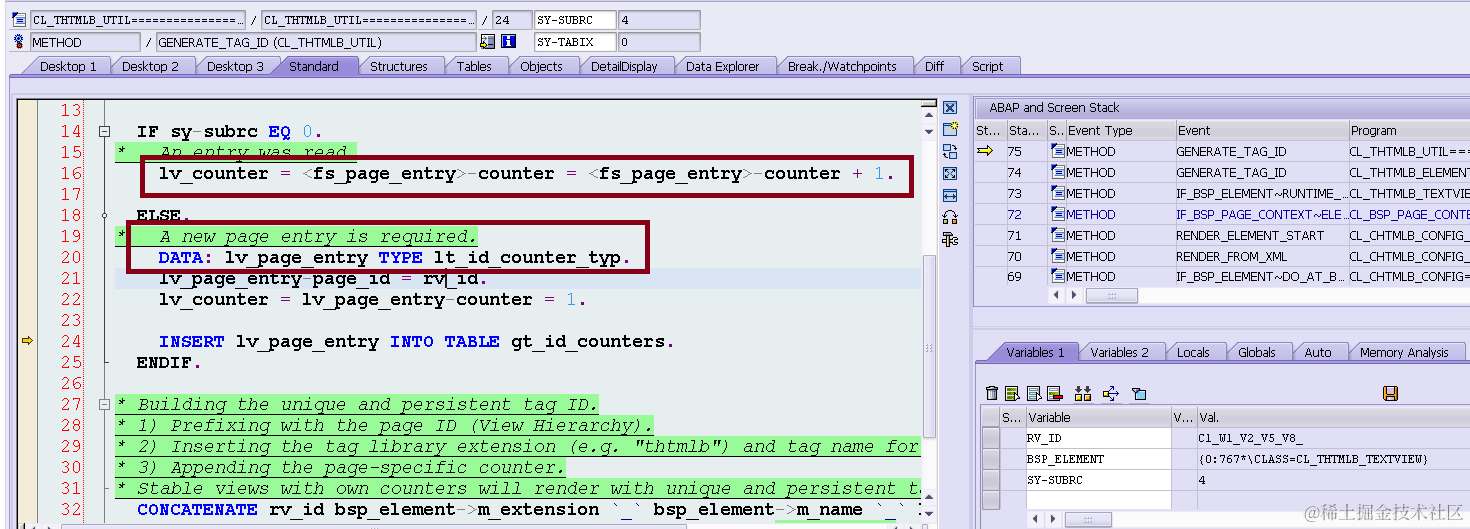
Task: Click the first green list icon in variables toolbar
Action: click(x=1012, y=393)
